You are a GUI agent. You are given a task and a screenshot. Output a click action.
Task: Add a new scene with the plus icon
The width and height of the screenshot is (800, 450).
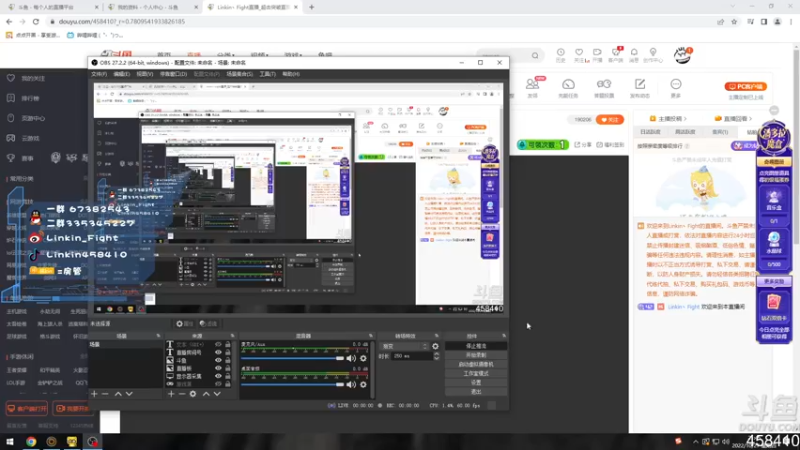pyautogui.click(x=94, y=394)
